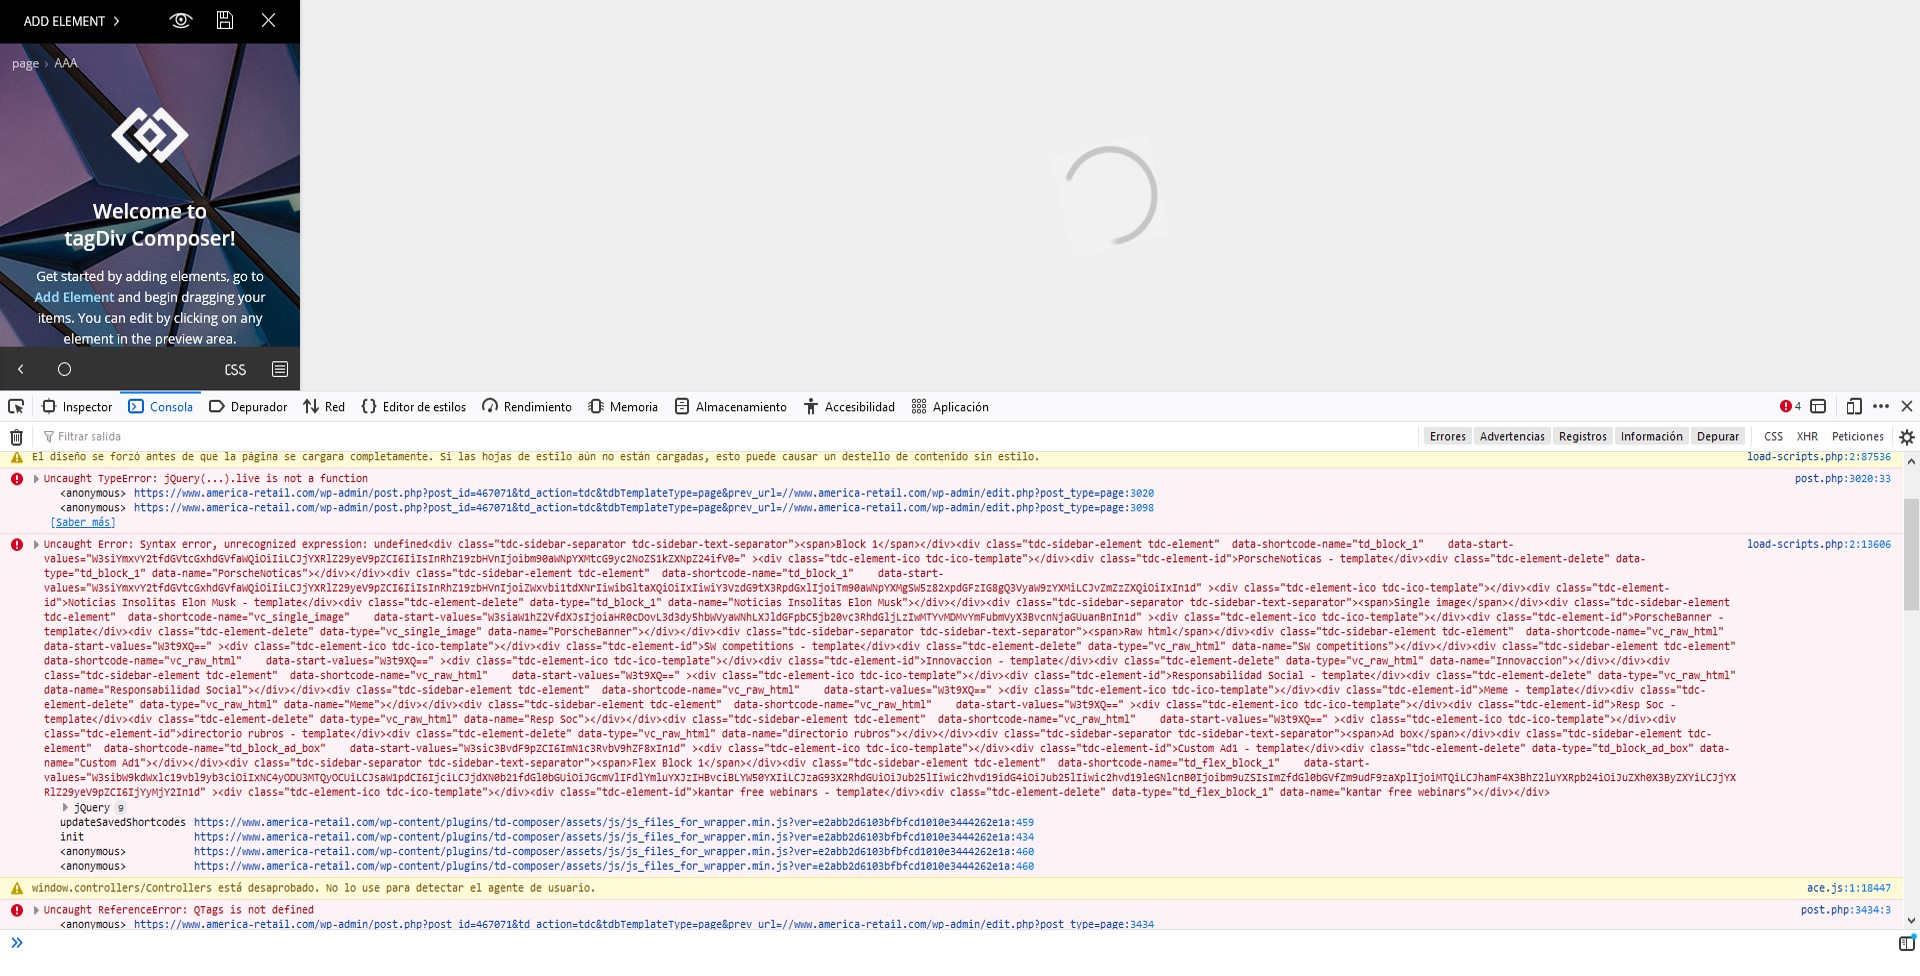Image resolution: width=1920 pixels, height=976 pixels.
Task: Toggle the Errores filter
Action: [1447, 437]
